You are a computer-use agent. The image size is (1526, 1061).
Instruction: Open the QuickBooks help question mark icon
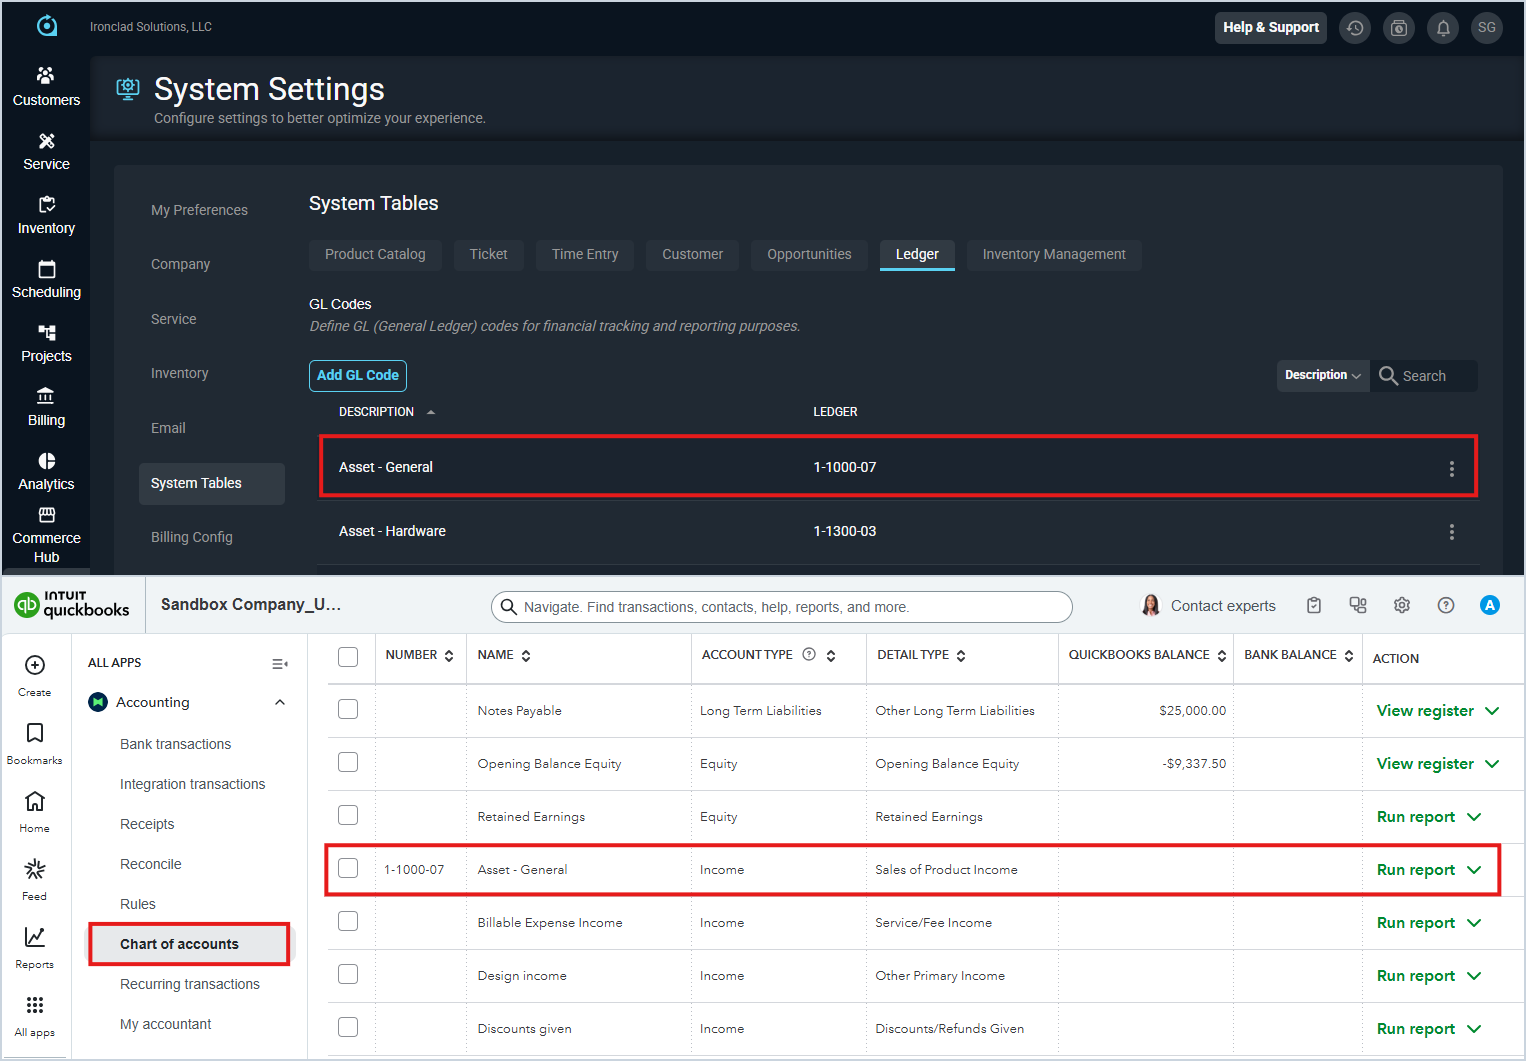pos(1445,605)
